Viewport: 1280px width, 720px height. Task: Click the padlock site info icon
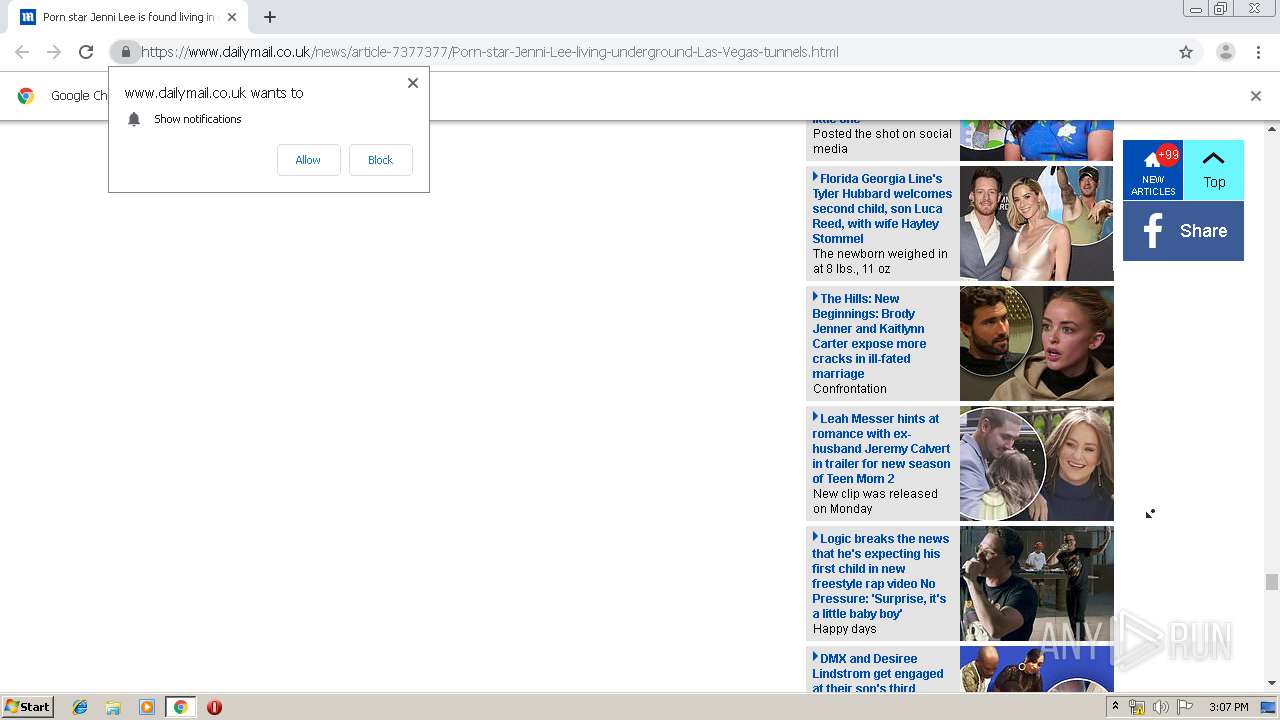click(x=125, y=52)
